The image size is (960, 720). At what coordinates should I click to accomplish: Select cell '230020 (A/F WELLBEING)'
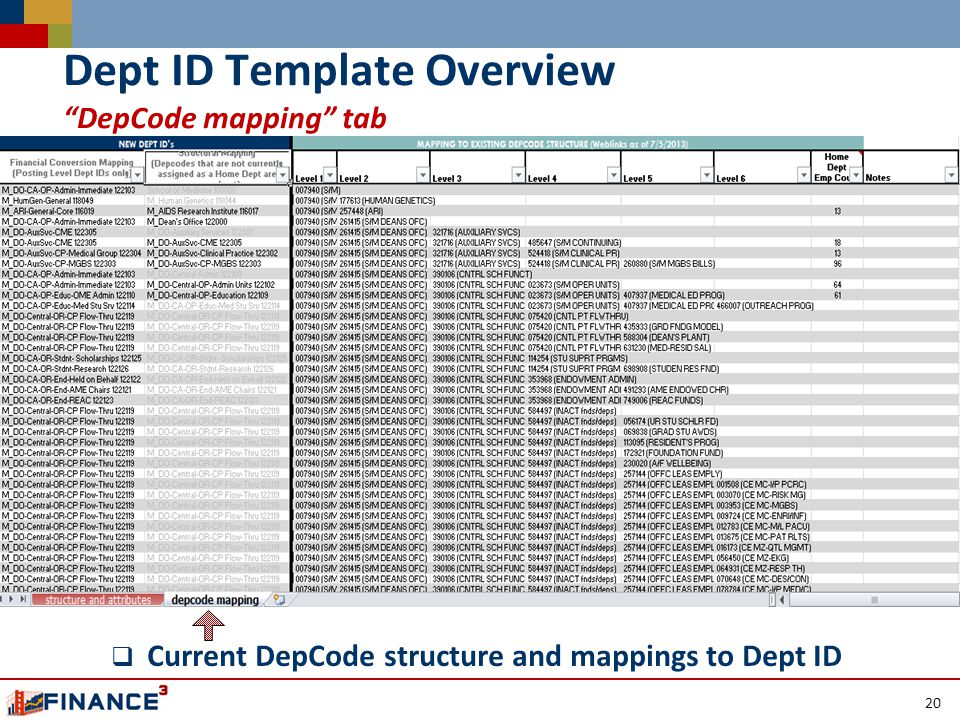[668, 463]
